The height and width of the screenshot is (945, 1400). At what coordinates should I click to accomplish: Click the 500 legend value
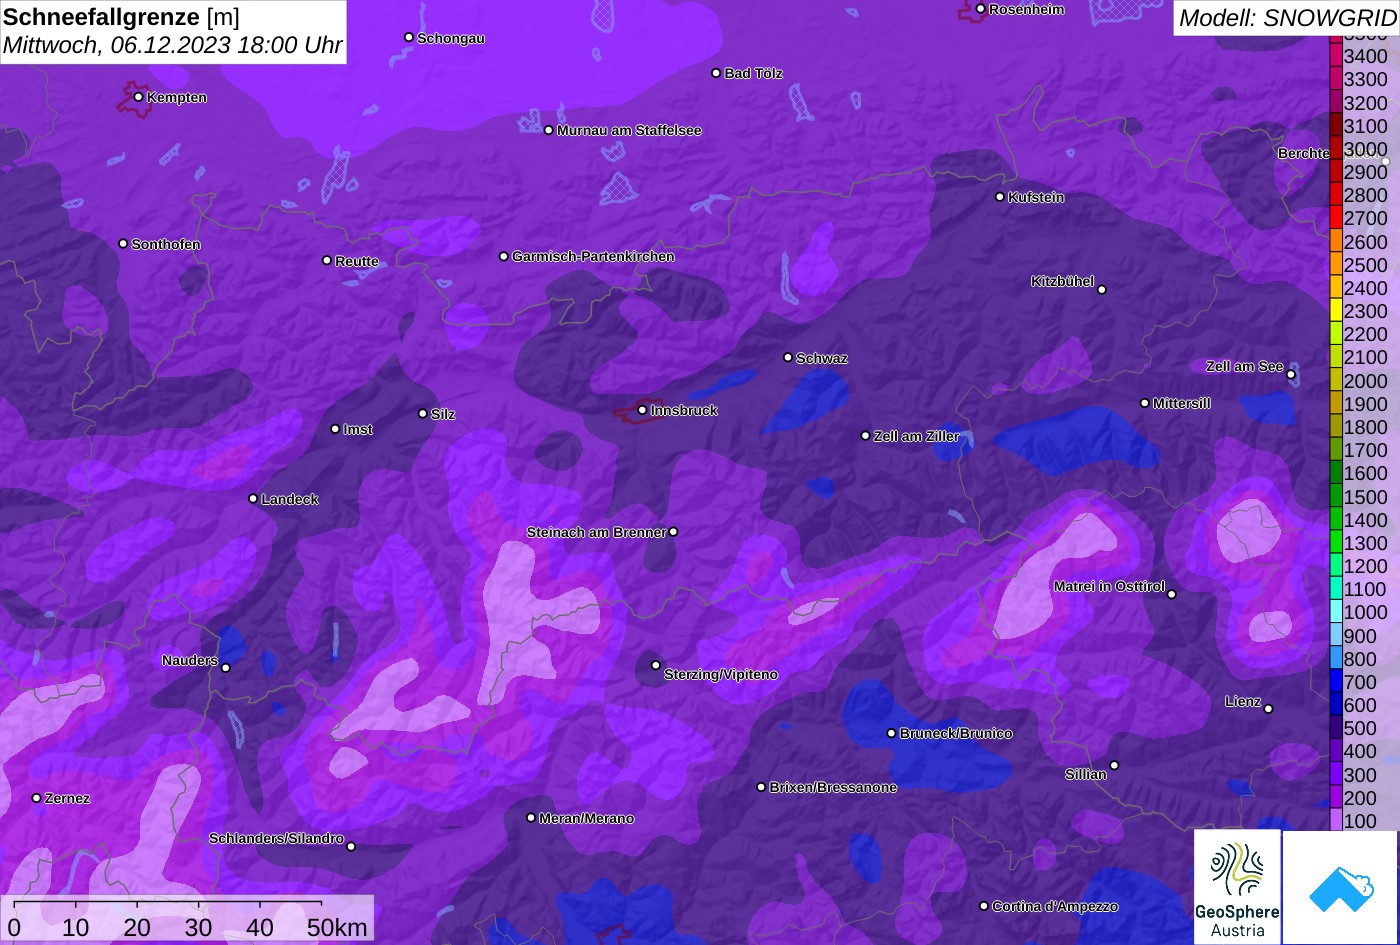coord(1360,728)
